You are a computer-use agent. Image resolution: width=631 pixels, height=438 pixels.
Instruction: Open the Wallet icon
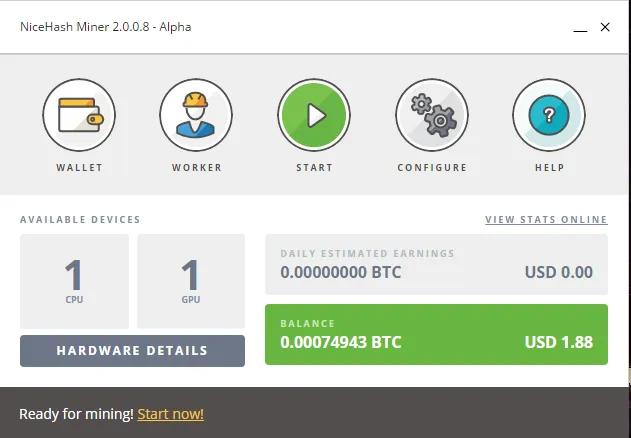pyautogui.click(x=79, y=115)
